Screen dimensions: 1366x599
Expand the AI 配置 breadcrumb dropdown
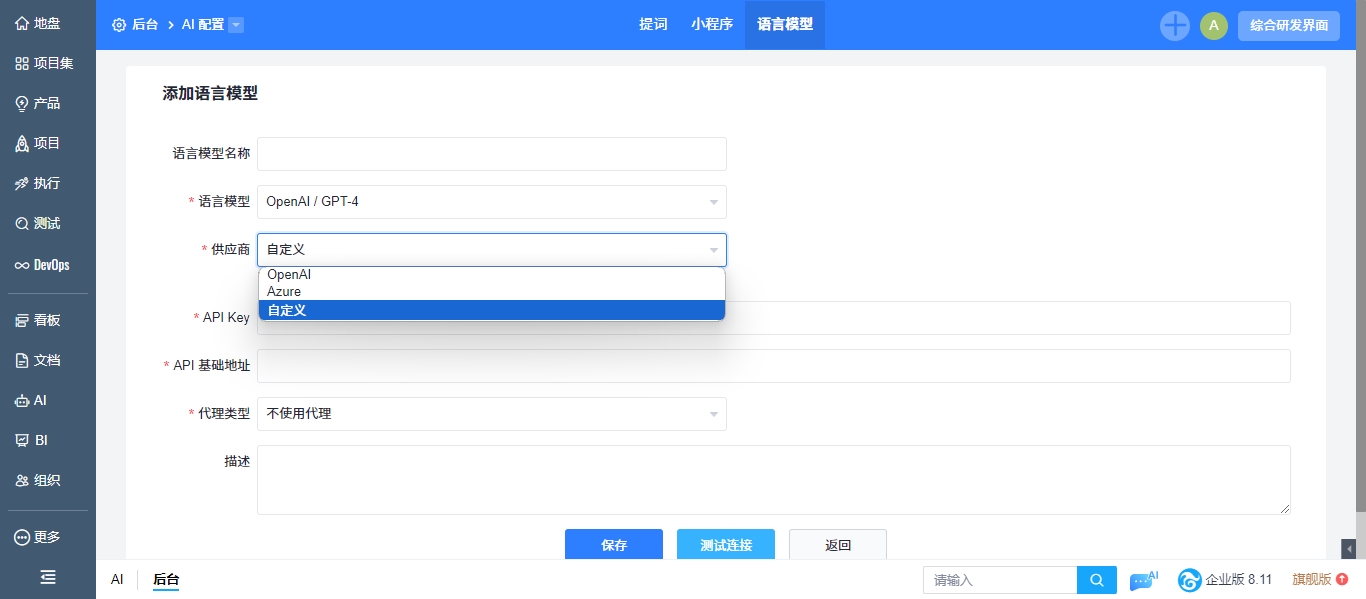(236, 25)
